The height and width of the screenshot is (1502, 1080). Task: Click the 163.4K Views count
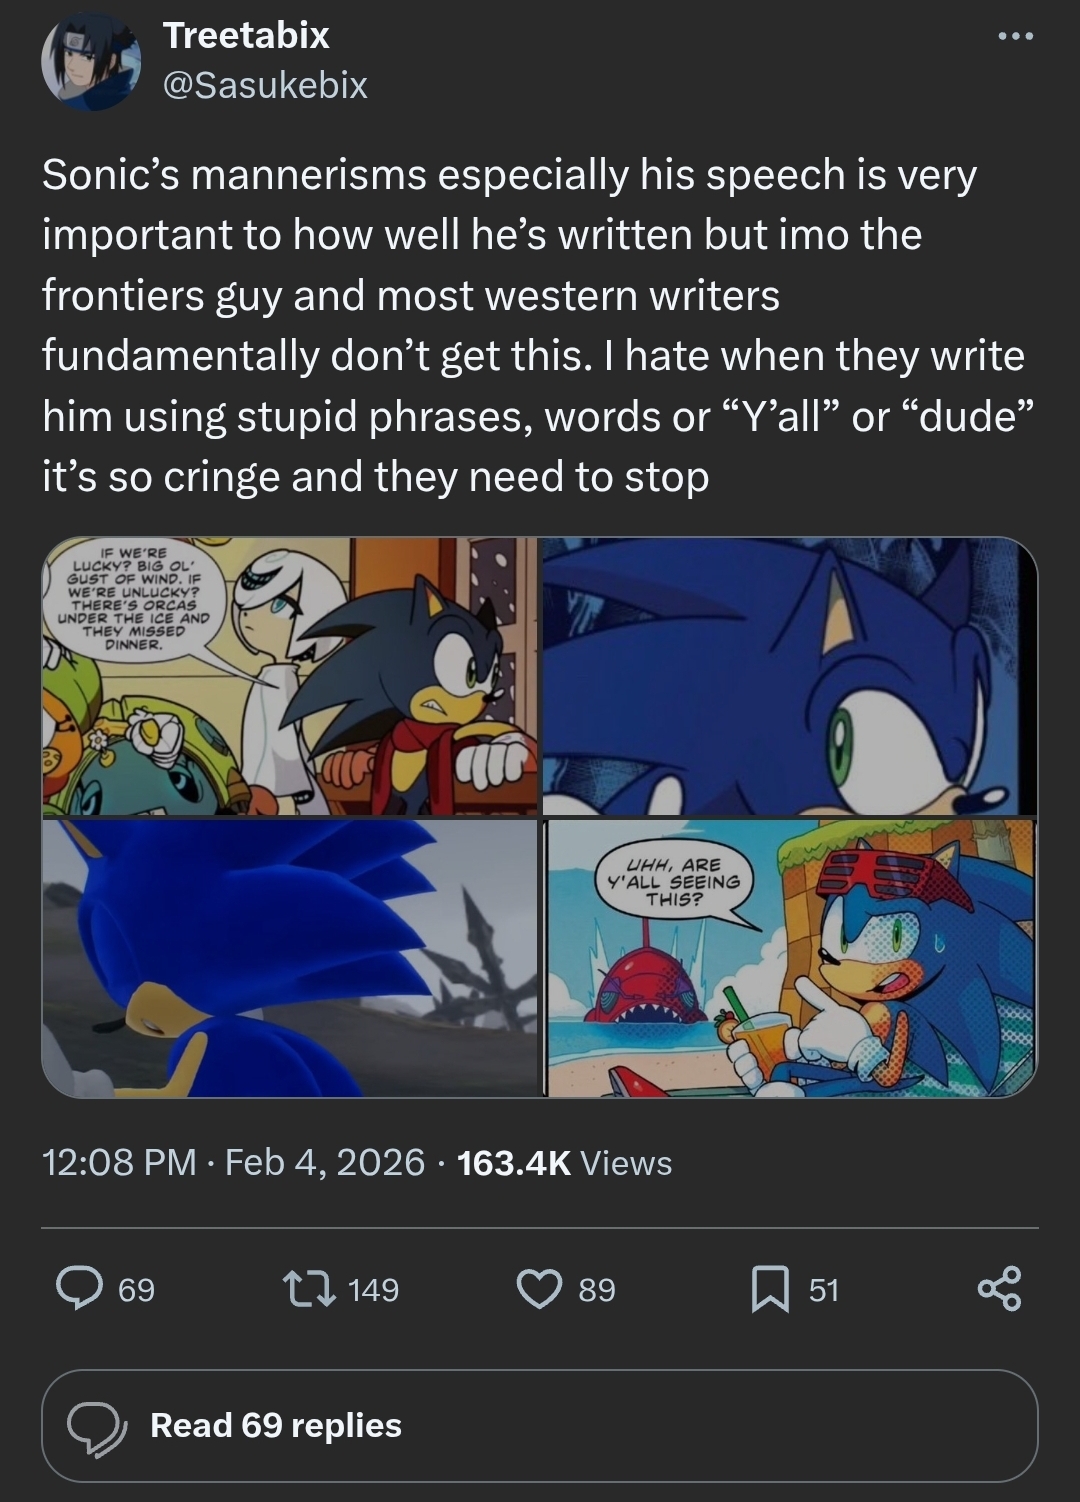(x=564, y=1162)
